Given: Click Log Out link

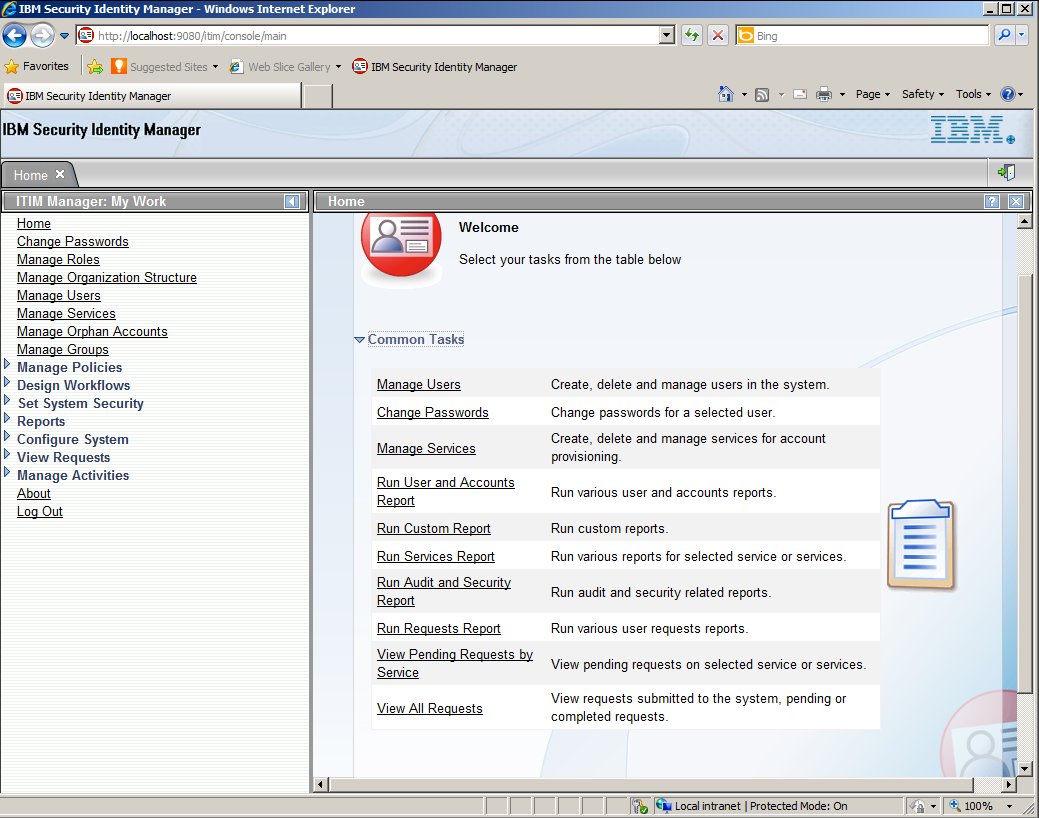Looking at the screenshot, I should (x=40, y=511).
